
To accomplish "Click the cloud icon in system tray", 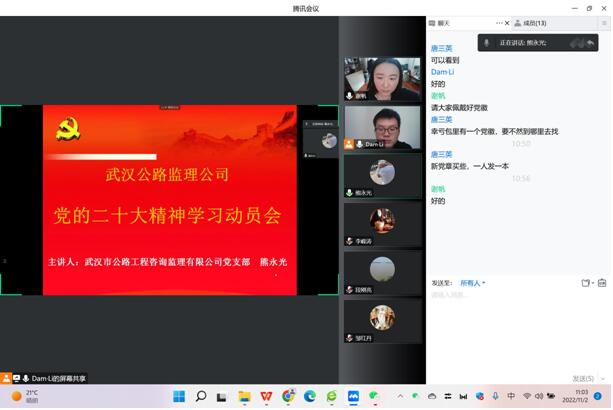I will coord(432,396).
